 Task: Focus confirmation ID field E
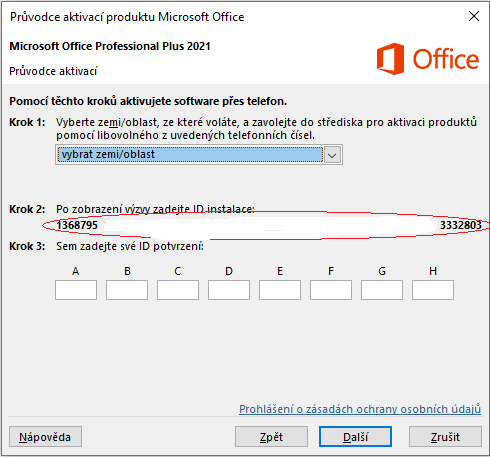tap(280, 290)
